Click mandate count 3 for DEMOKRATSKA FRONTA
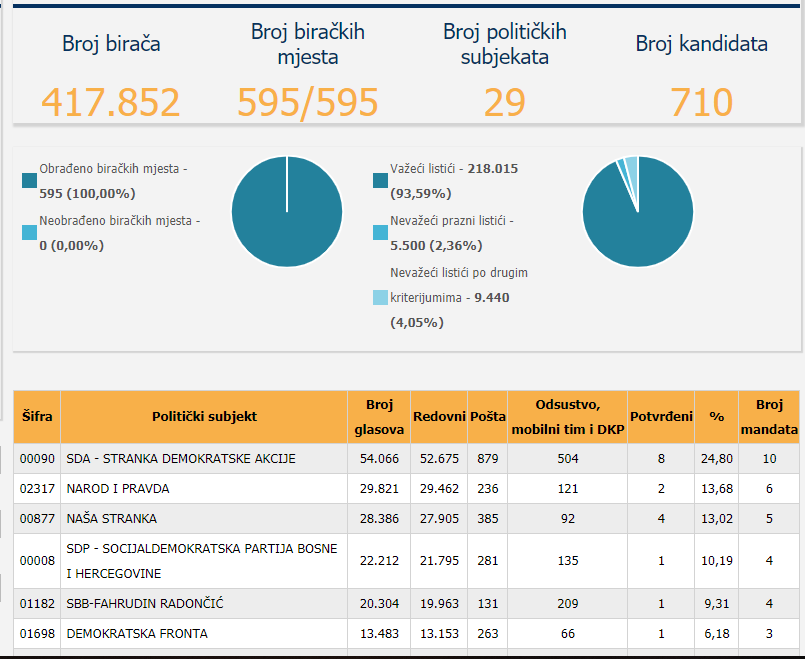Image resolution: width=805 pixels, height=659 pixels. (769, 634)
